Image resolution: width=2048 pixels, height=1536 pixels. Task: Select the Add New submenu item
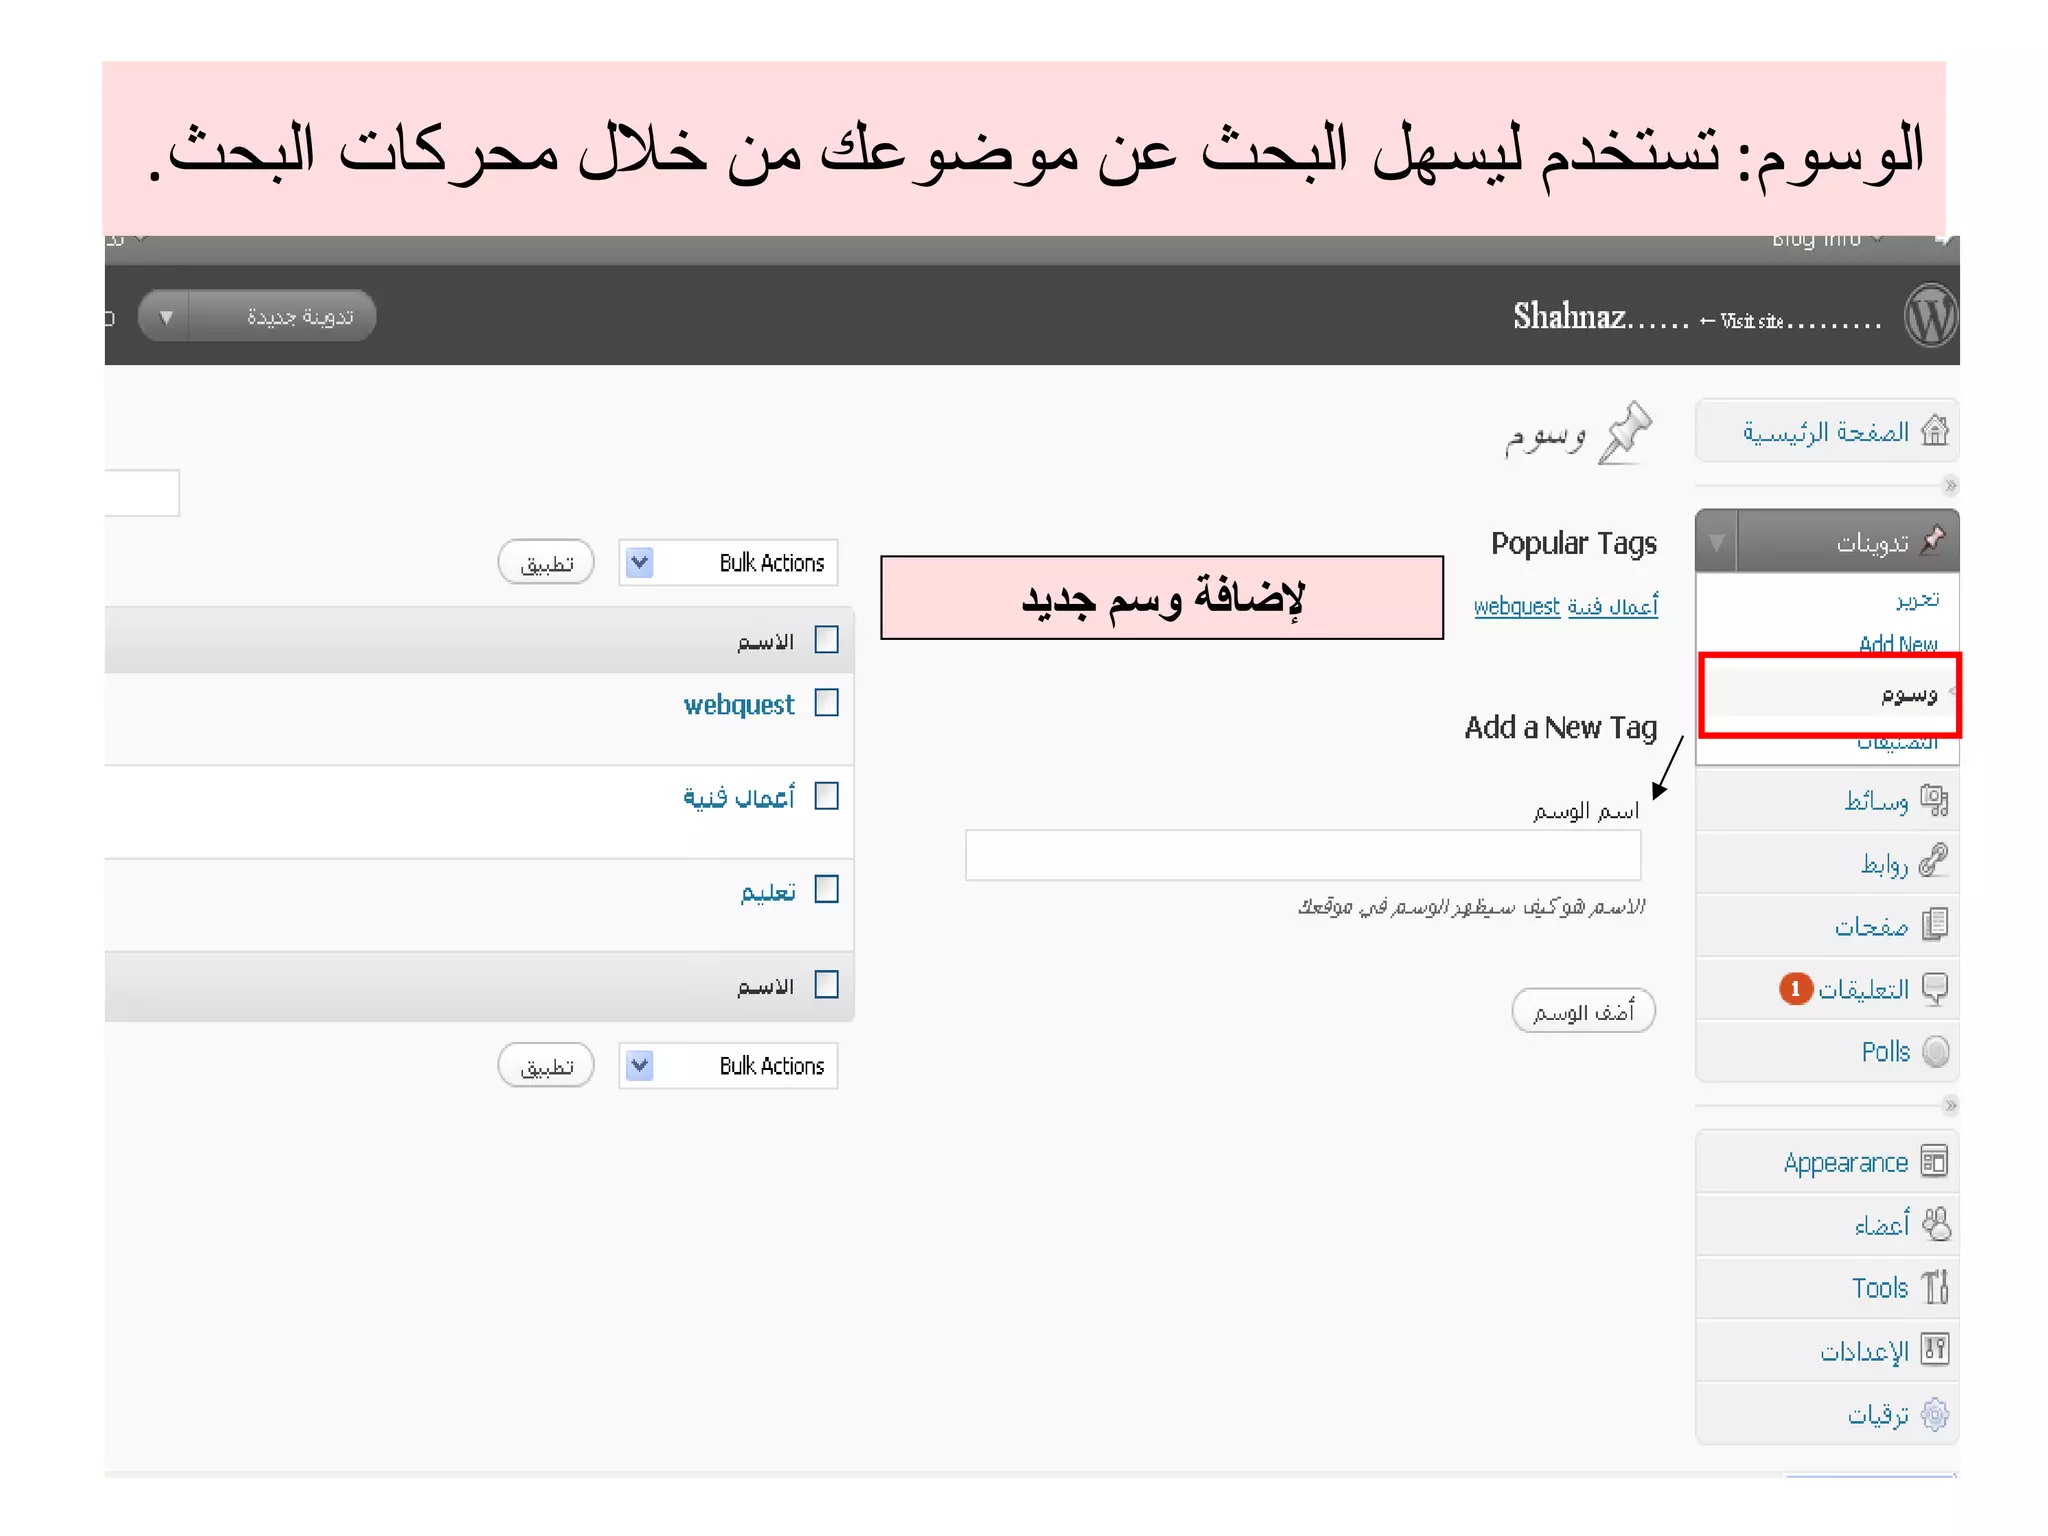tap(1898, 643)
